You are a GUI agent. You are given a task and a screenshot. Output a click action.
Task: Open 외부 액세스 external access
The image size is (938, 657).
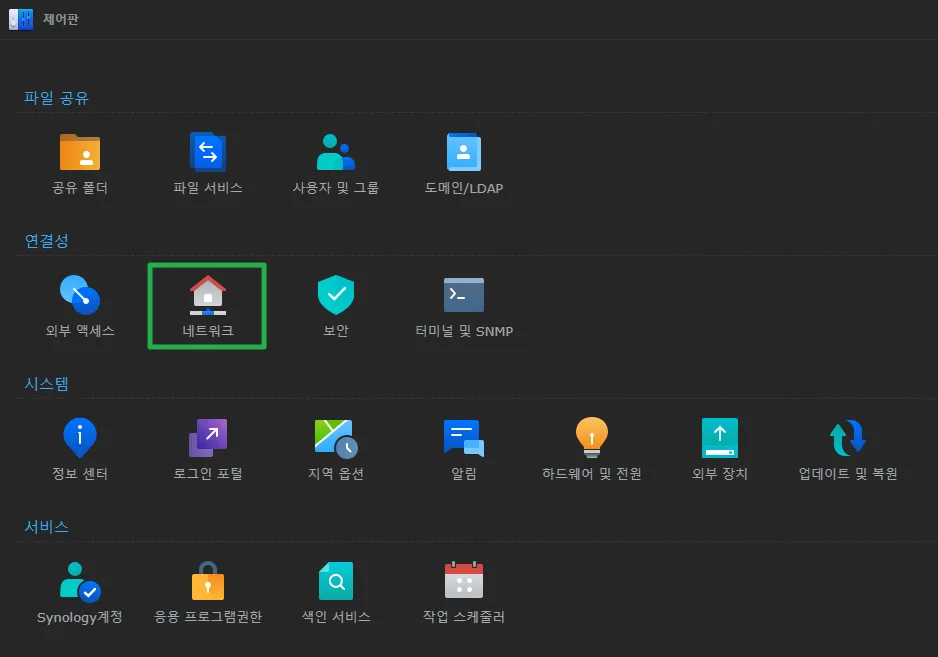(x=80, y=296)
